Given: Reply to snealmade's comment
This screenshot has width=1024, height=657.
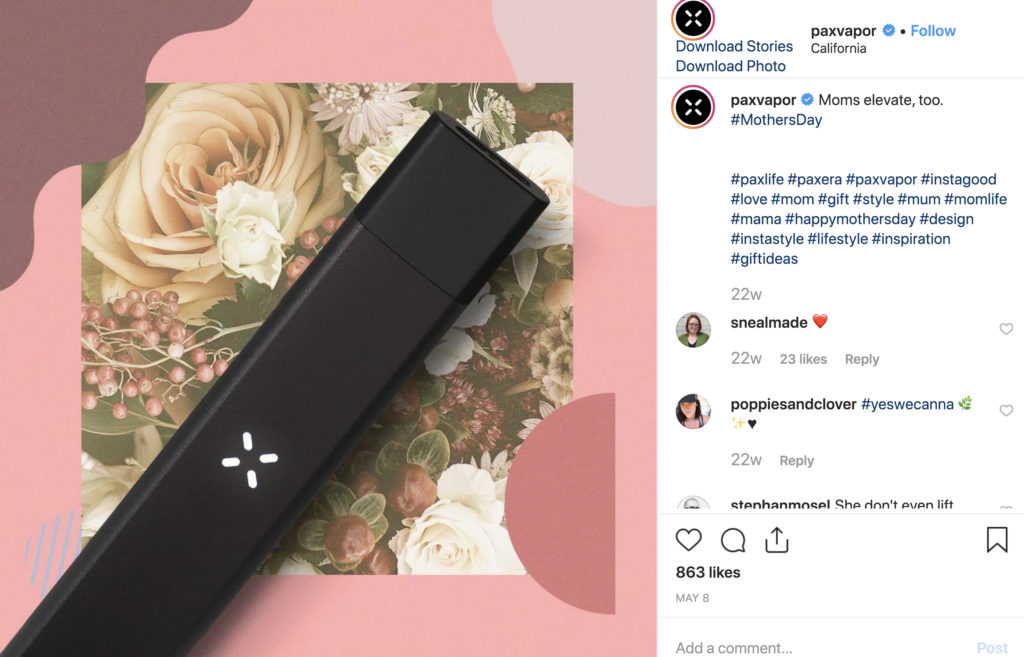Looking at the screenshot, I should pos(861,359).
